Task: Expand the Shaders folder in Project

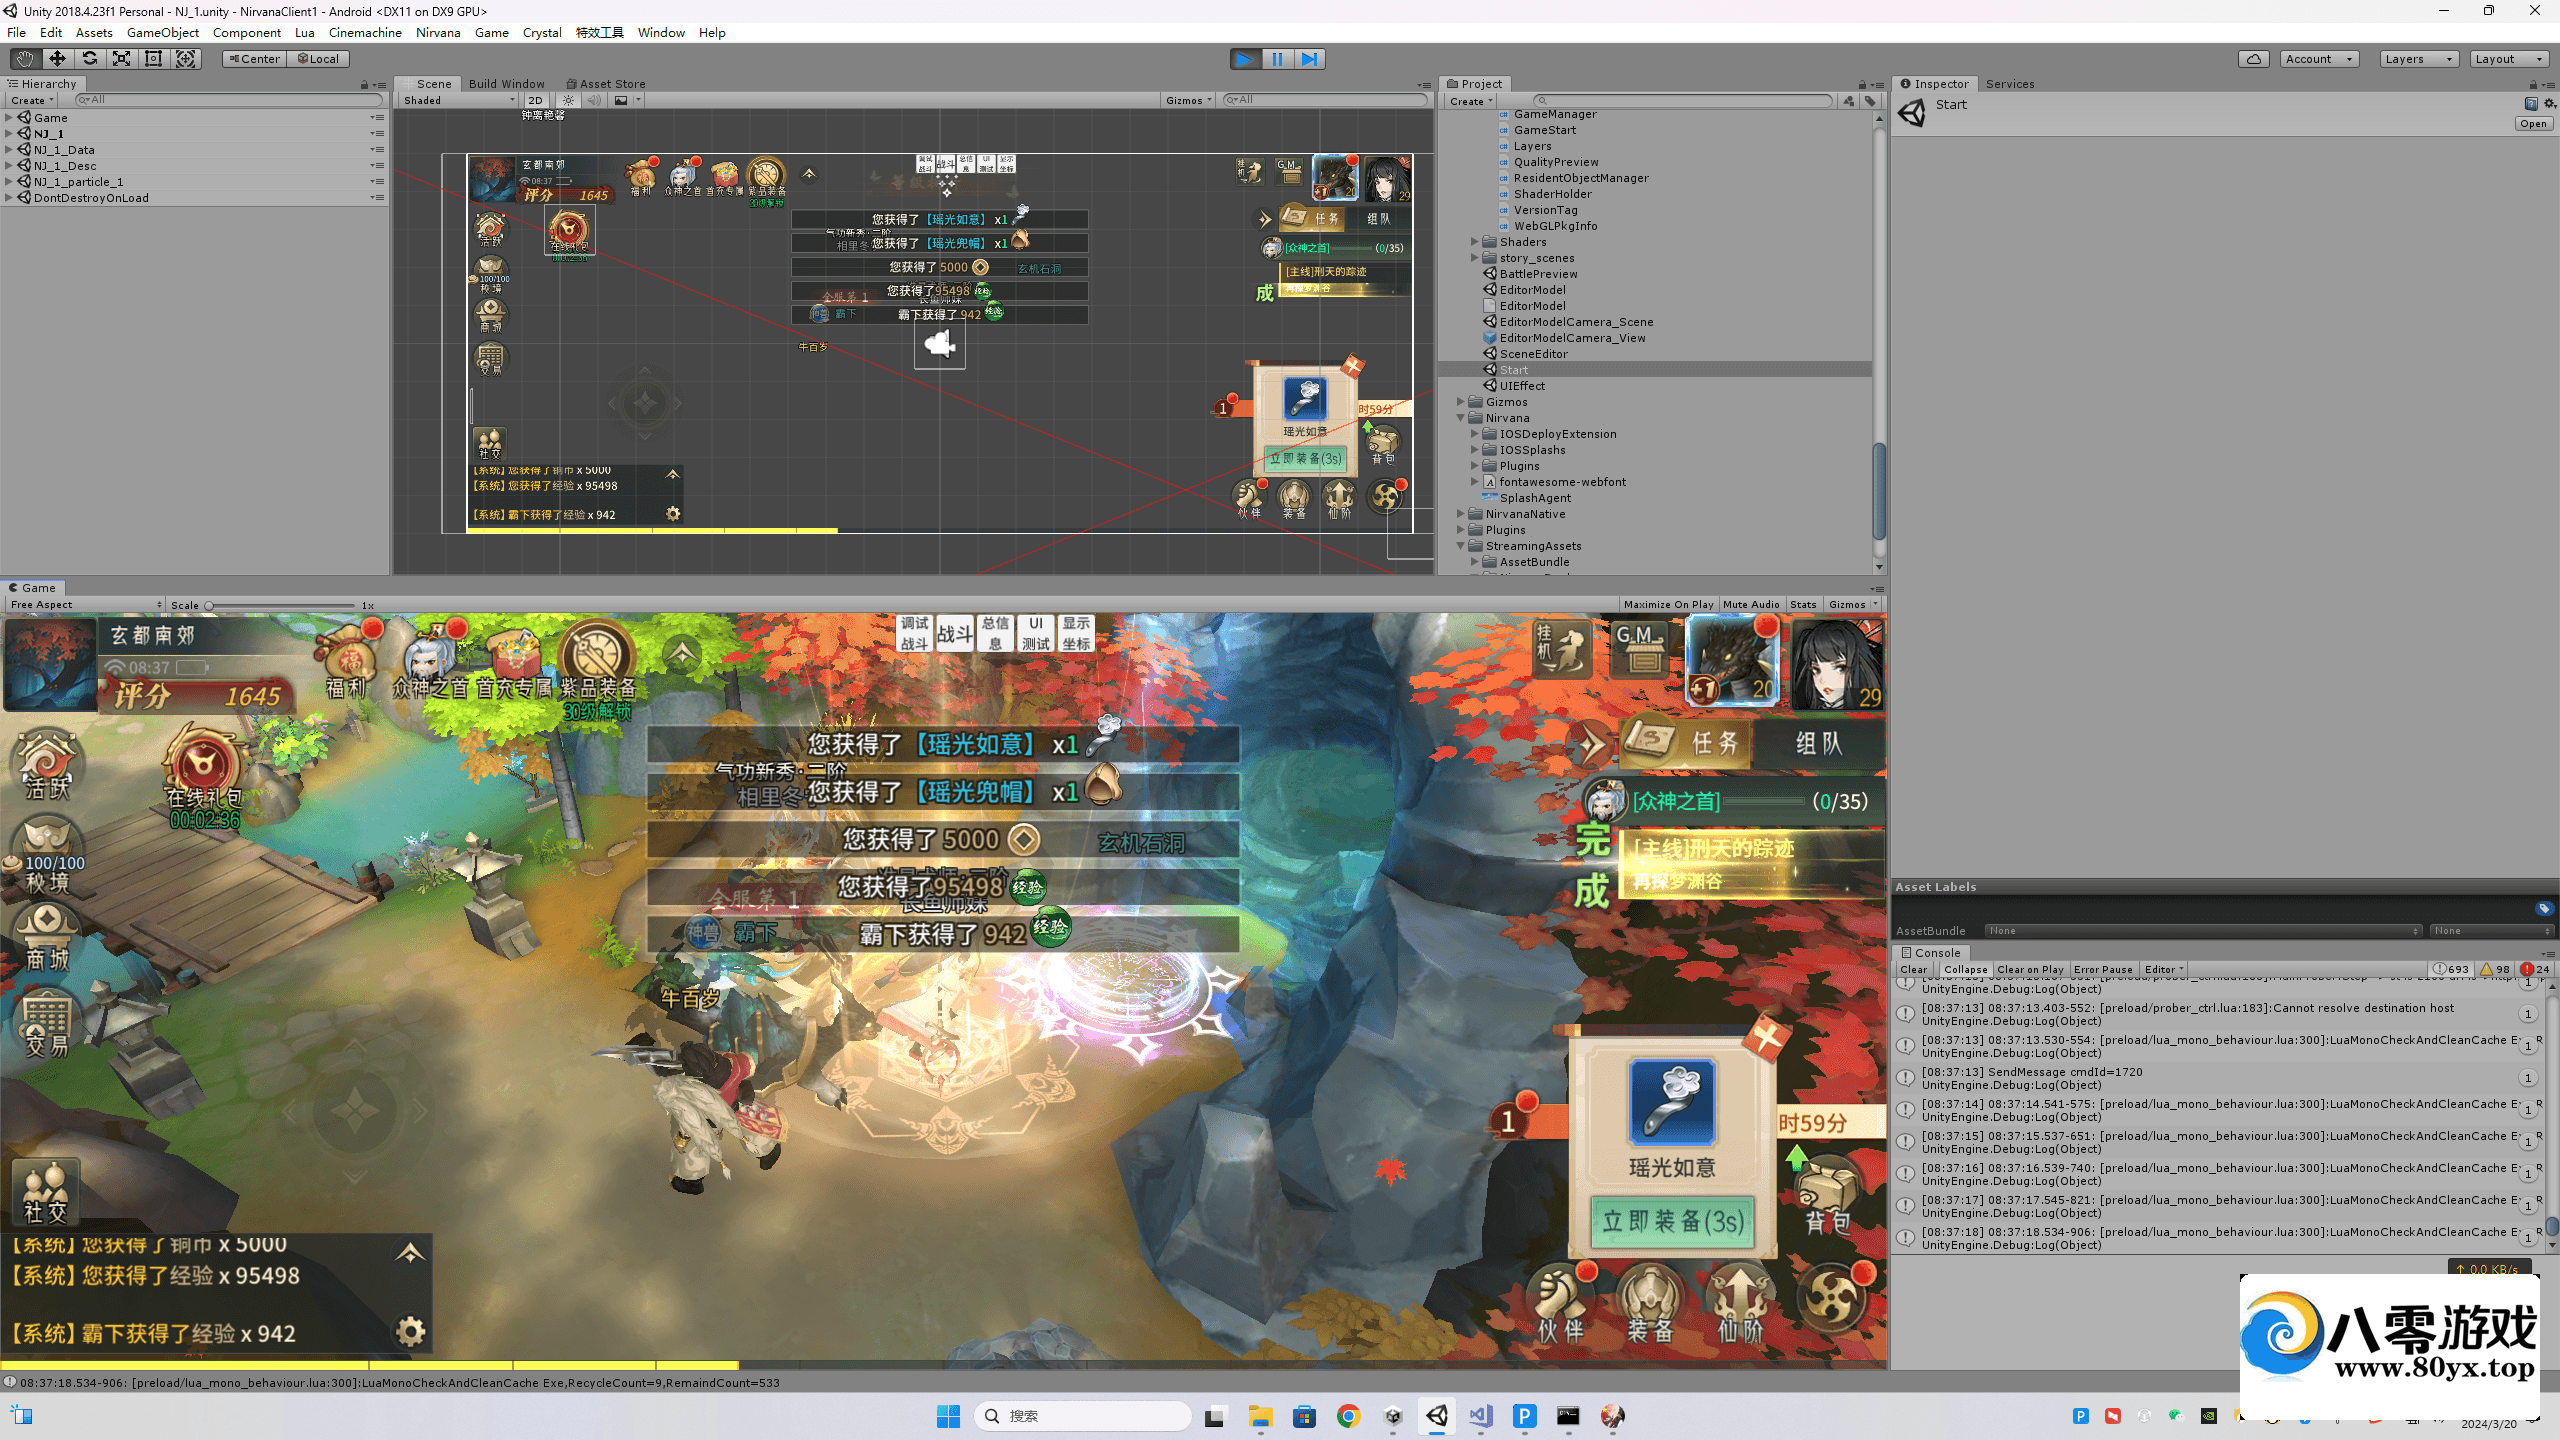Action: click(x=1474, y=242)
